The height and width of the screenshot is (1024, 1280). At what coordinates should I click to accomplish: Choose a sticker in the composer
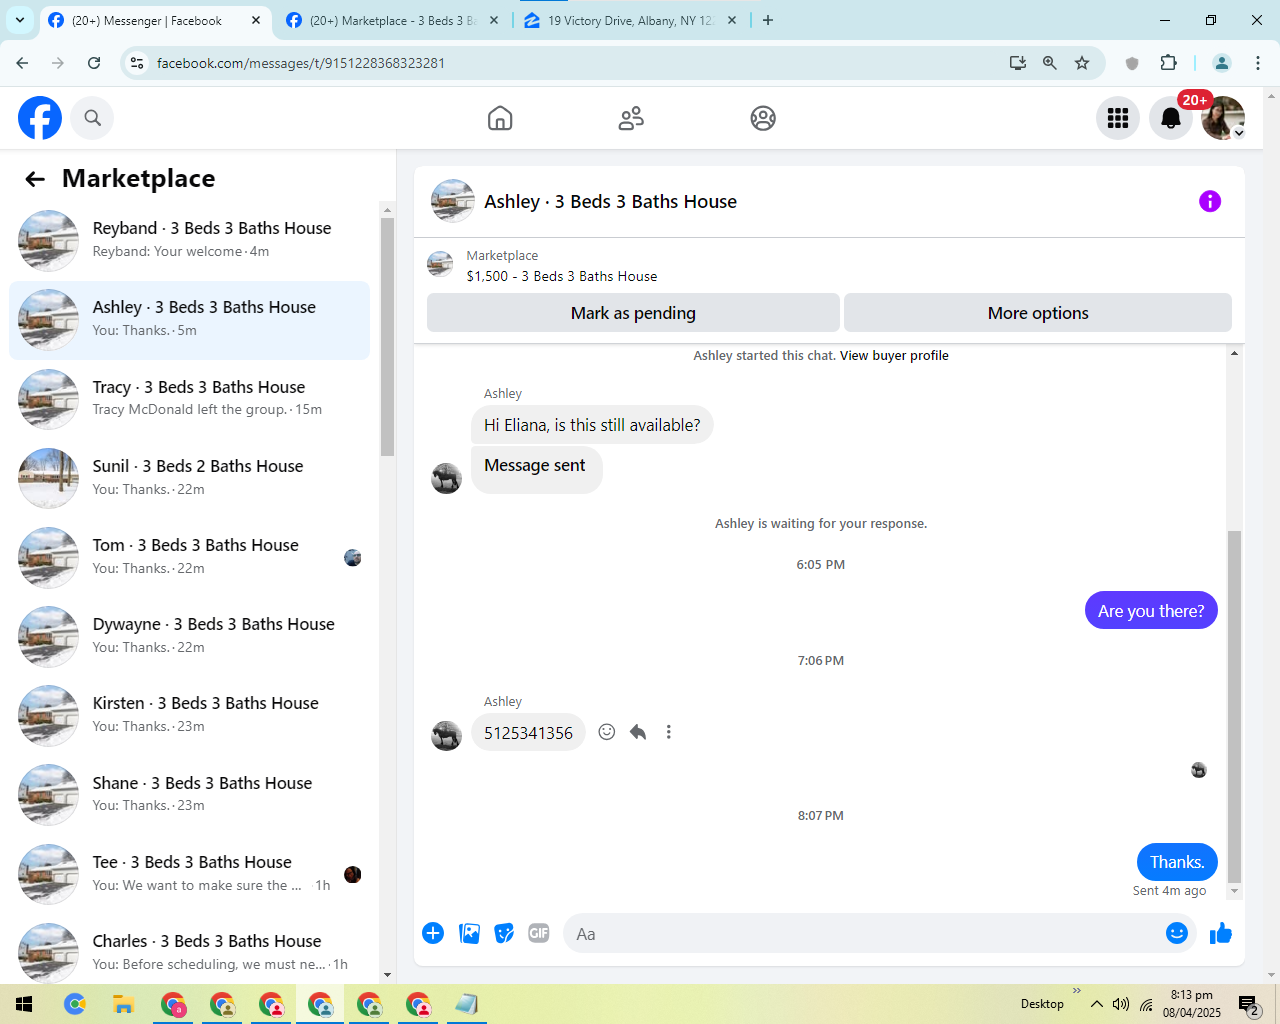coord(504,933)
